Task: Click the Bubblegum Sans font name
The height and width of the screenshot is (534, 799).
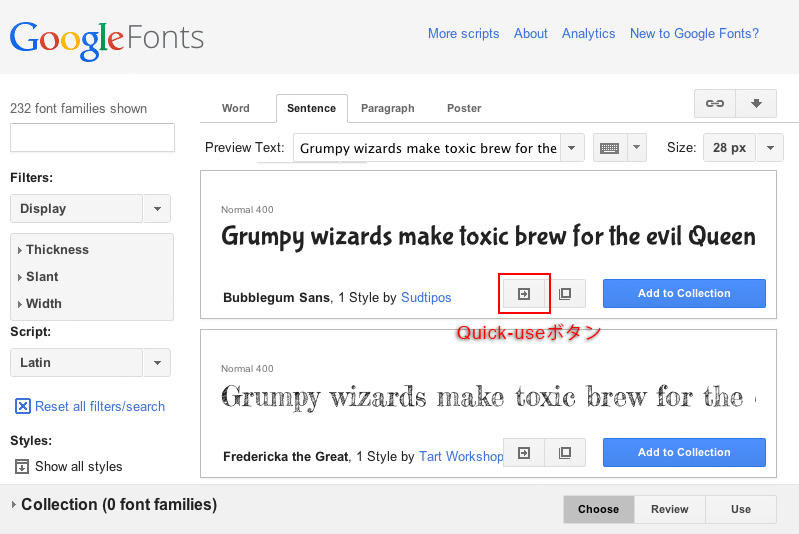Action: [276, 298]
